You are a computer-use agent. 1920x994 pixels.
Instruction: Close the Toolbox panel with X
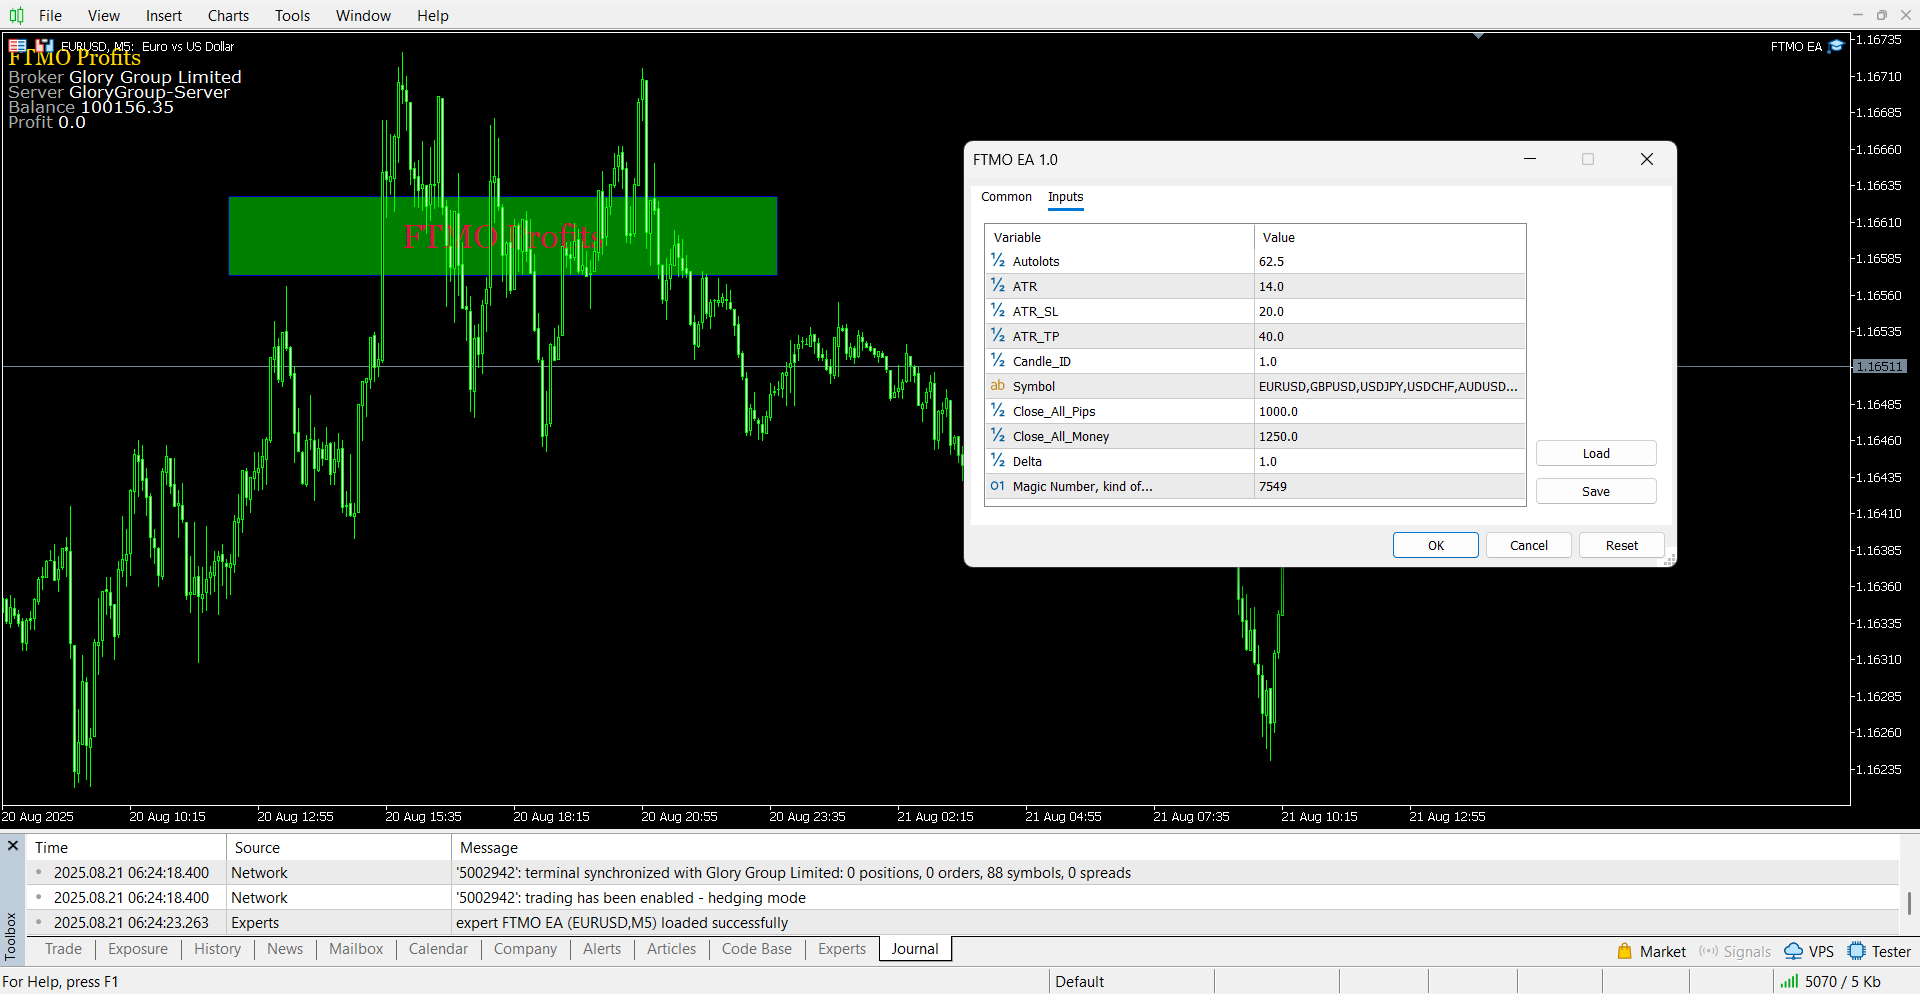13,846
